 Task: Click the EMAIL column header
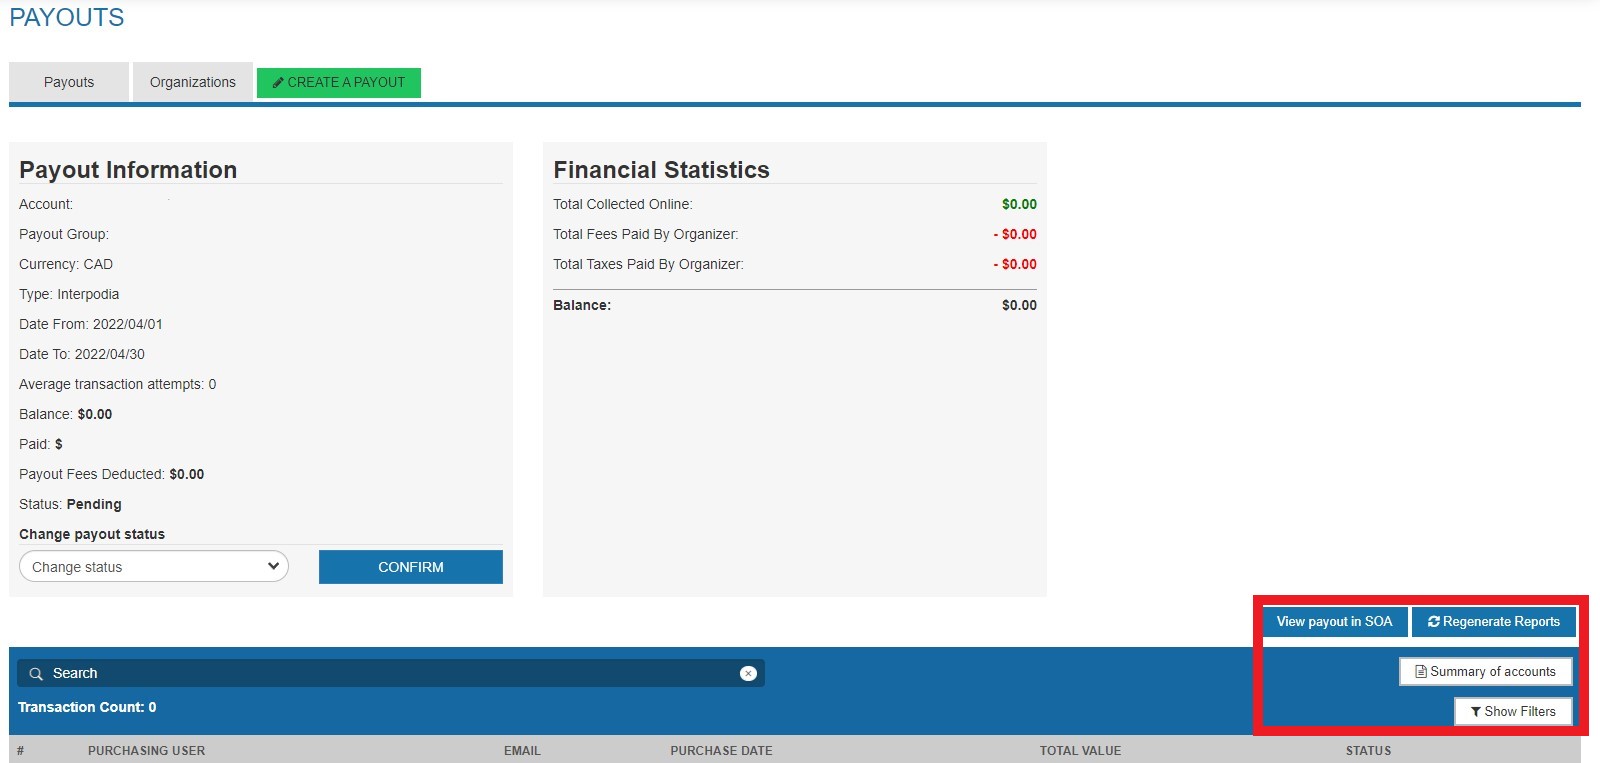click(x=522, y=751)
